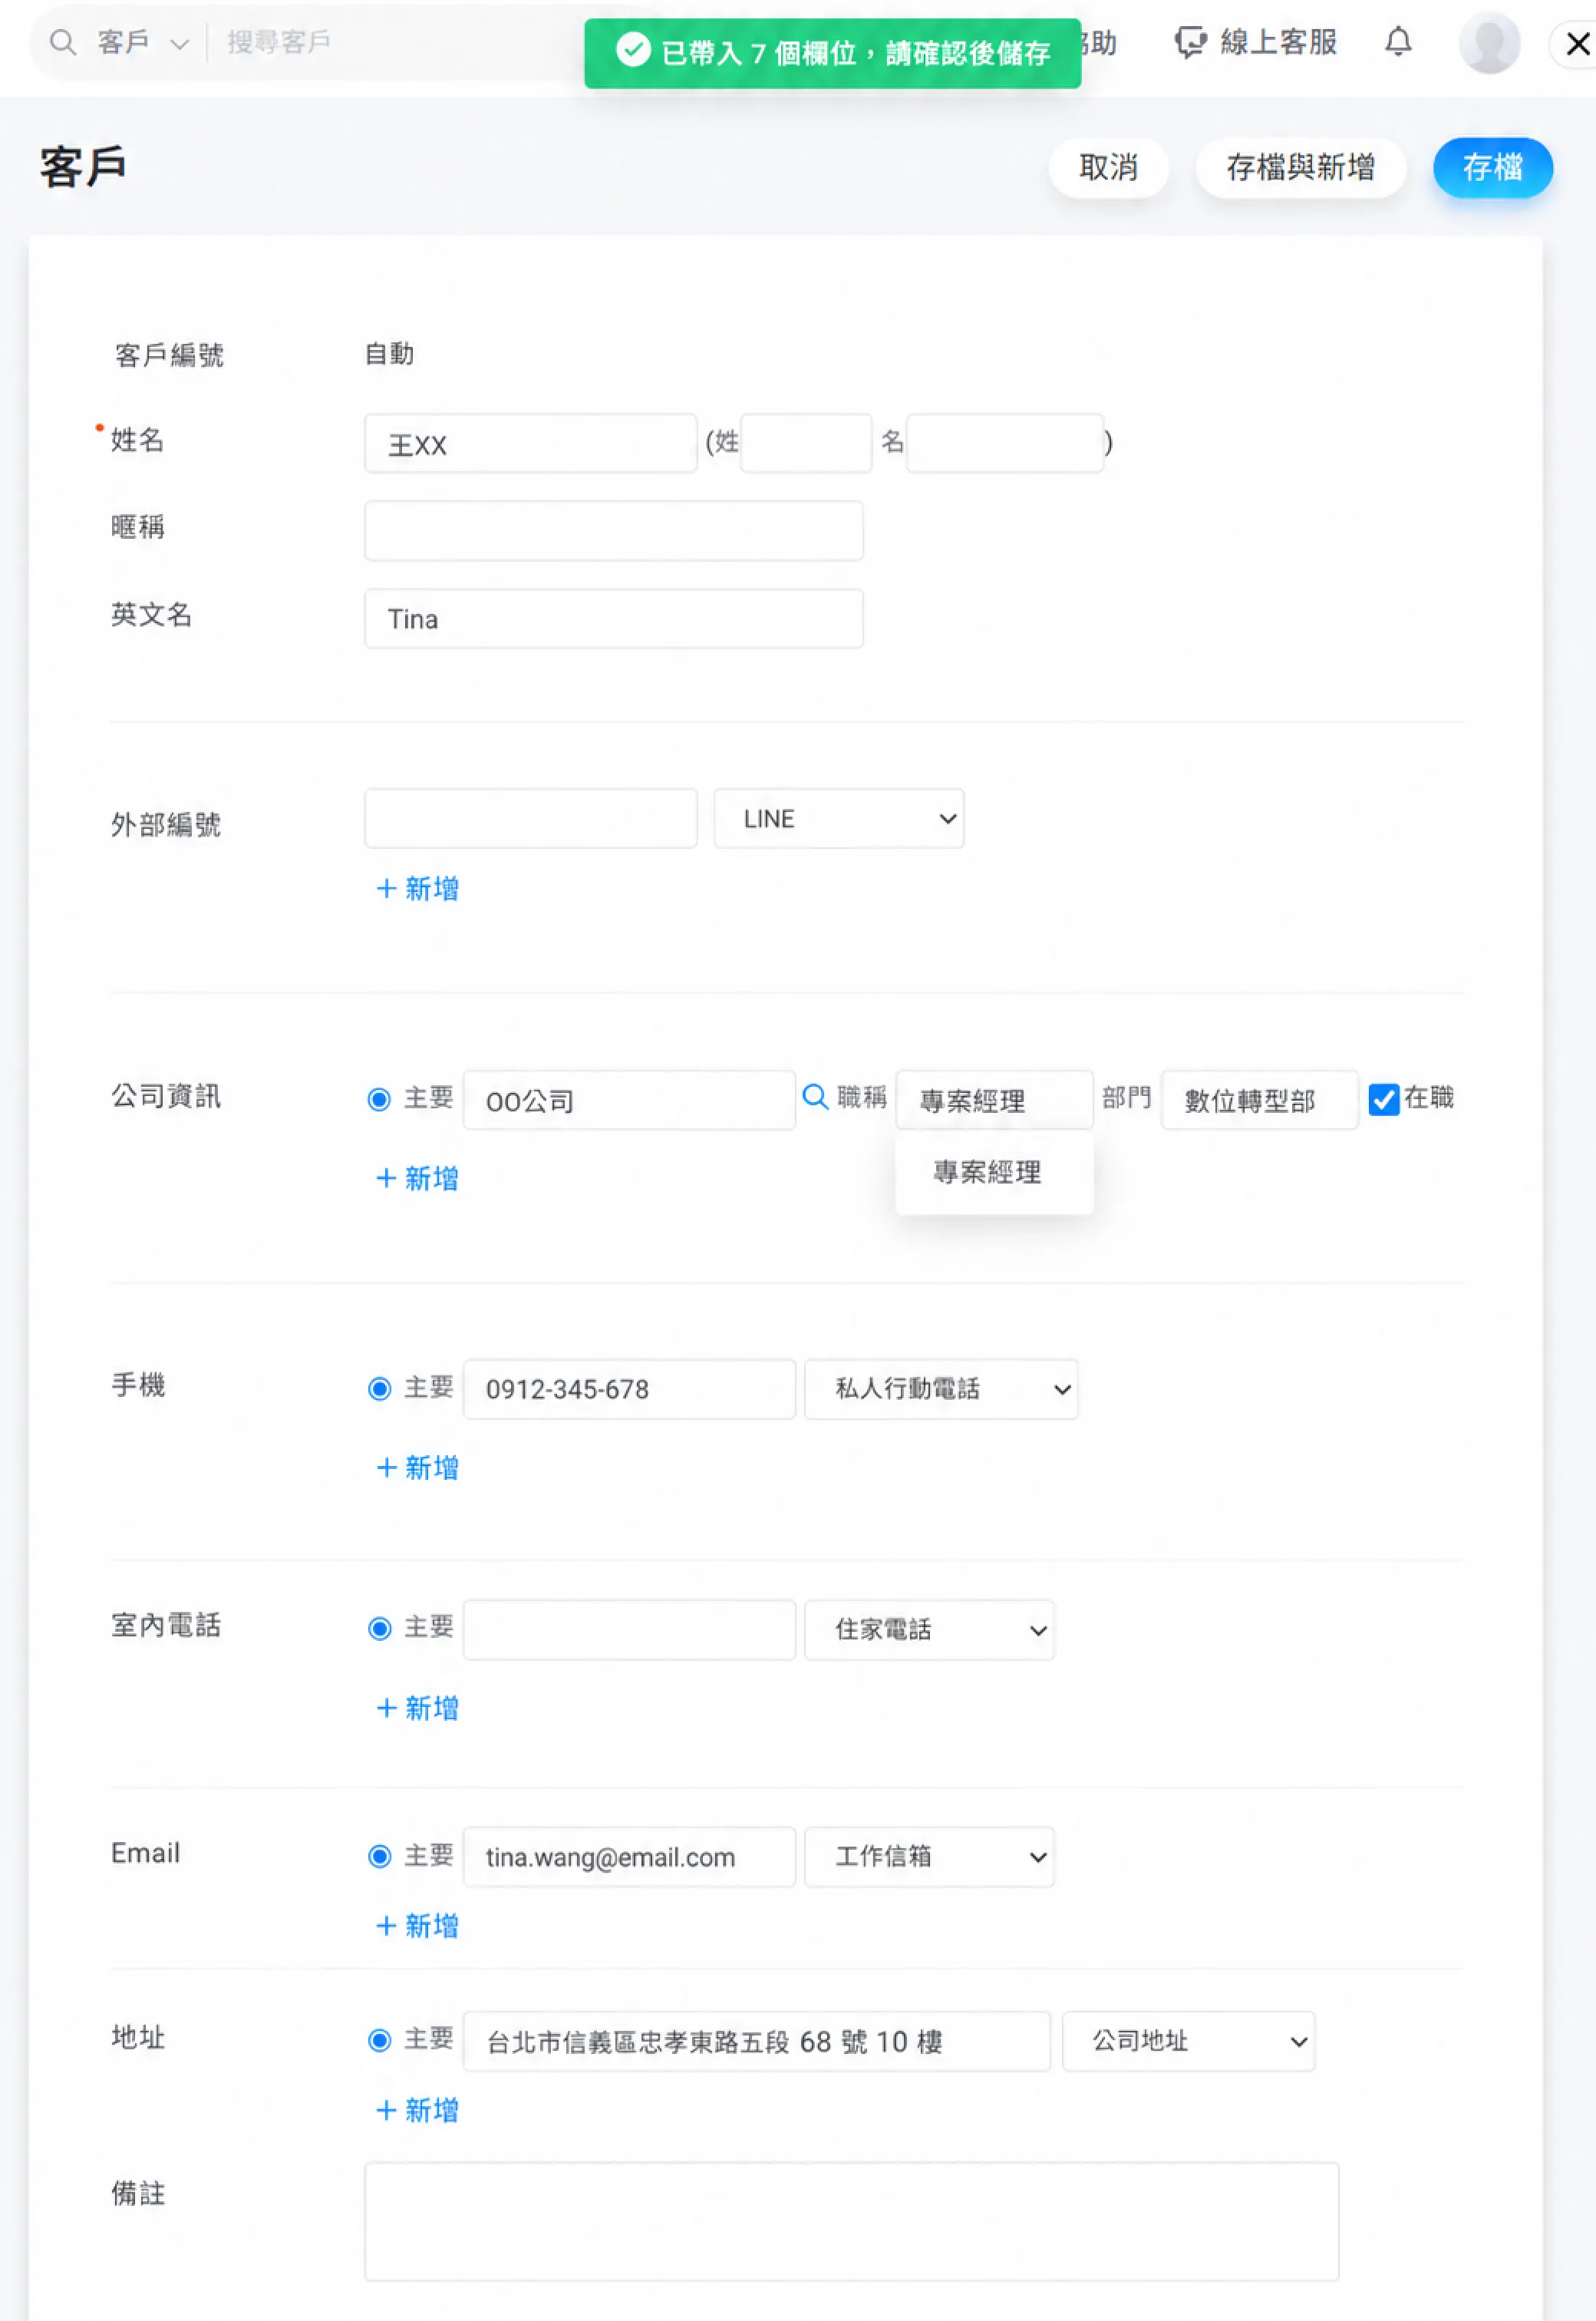Click the 部門 field with 數位轉型部
This screenshot has height=2321, width=1596.
click(x=1259, y=1100)
